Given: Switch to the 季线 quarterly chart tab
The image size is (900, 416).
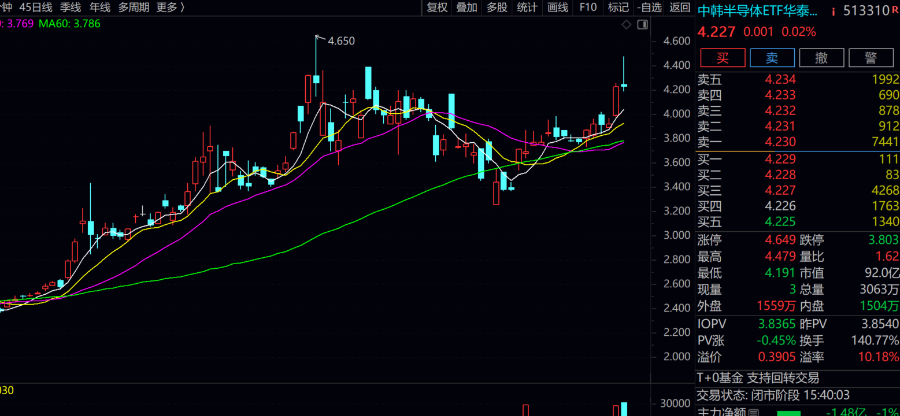Looking at the screenshot, I should (x=72, y=7).
